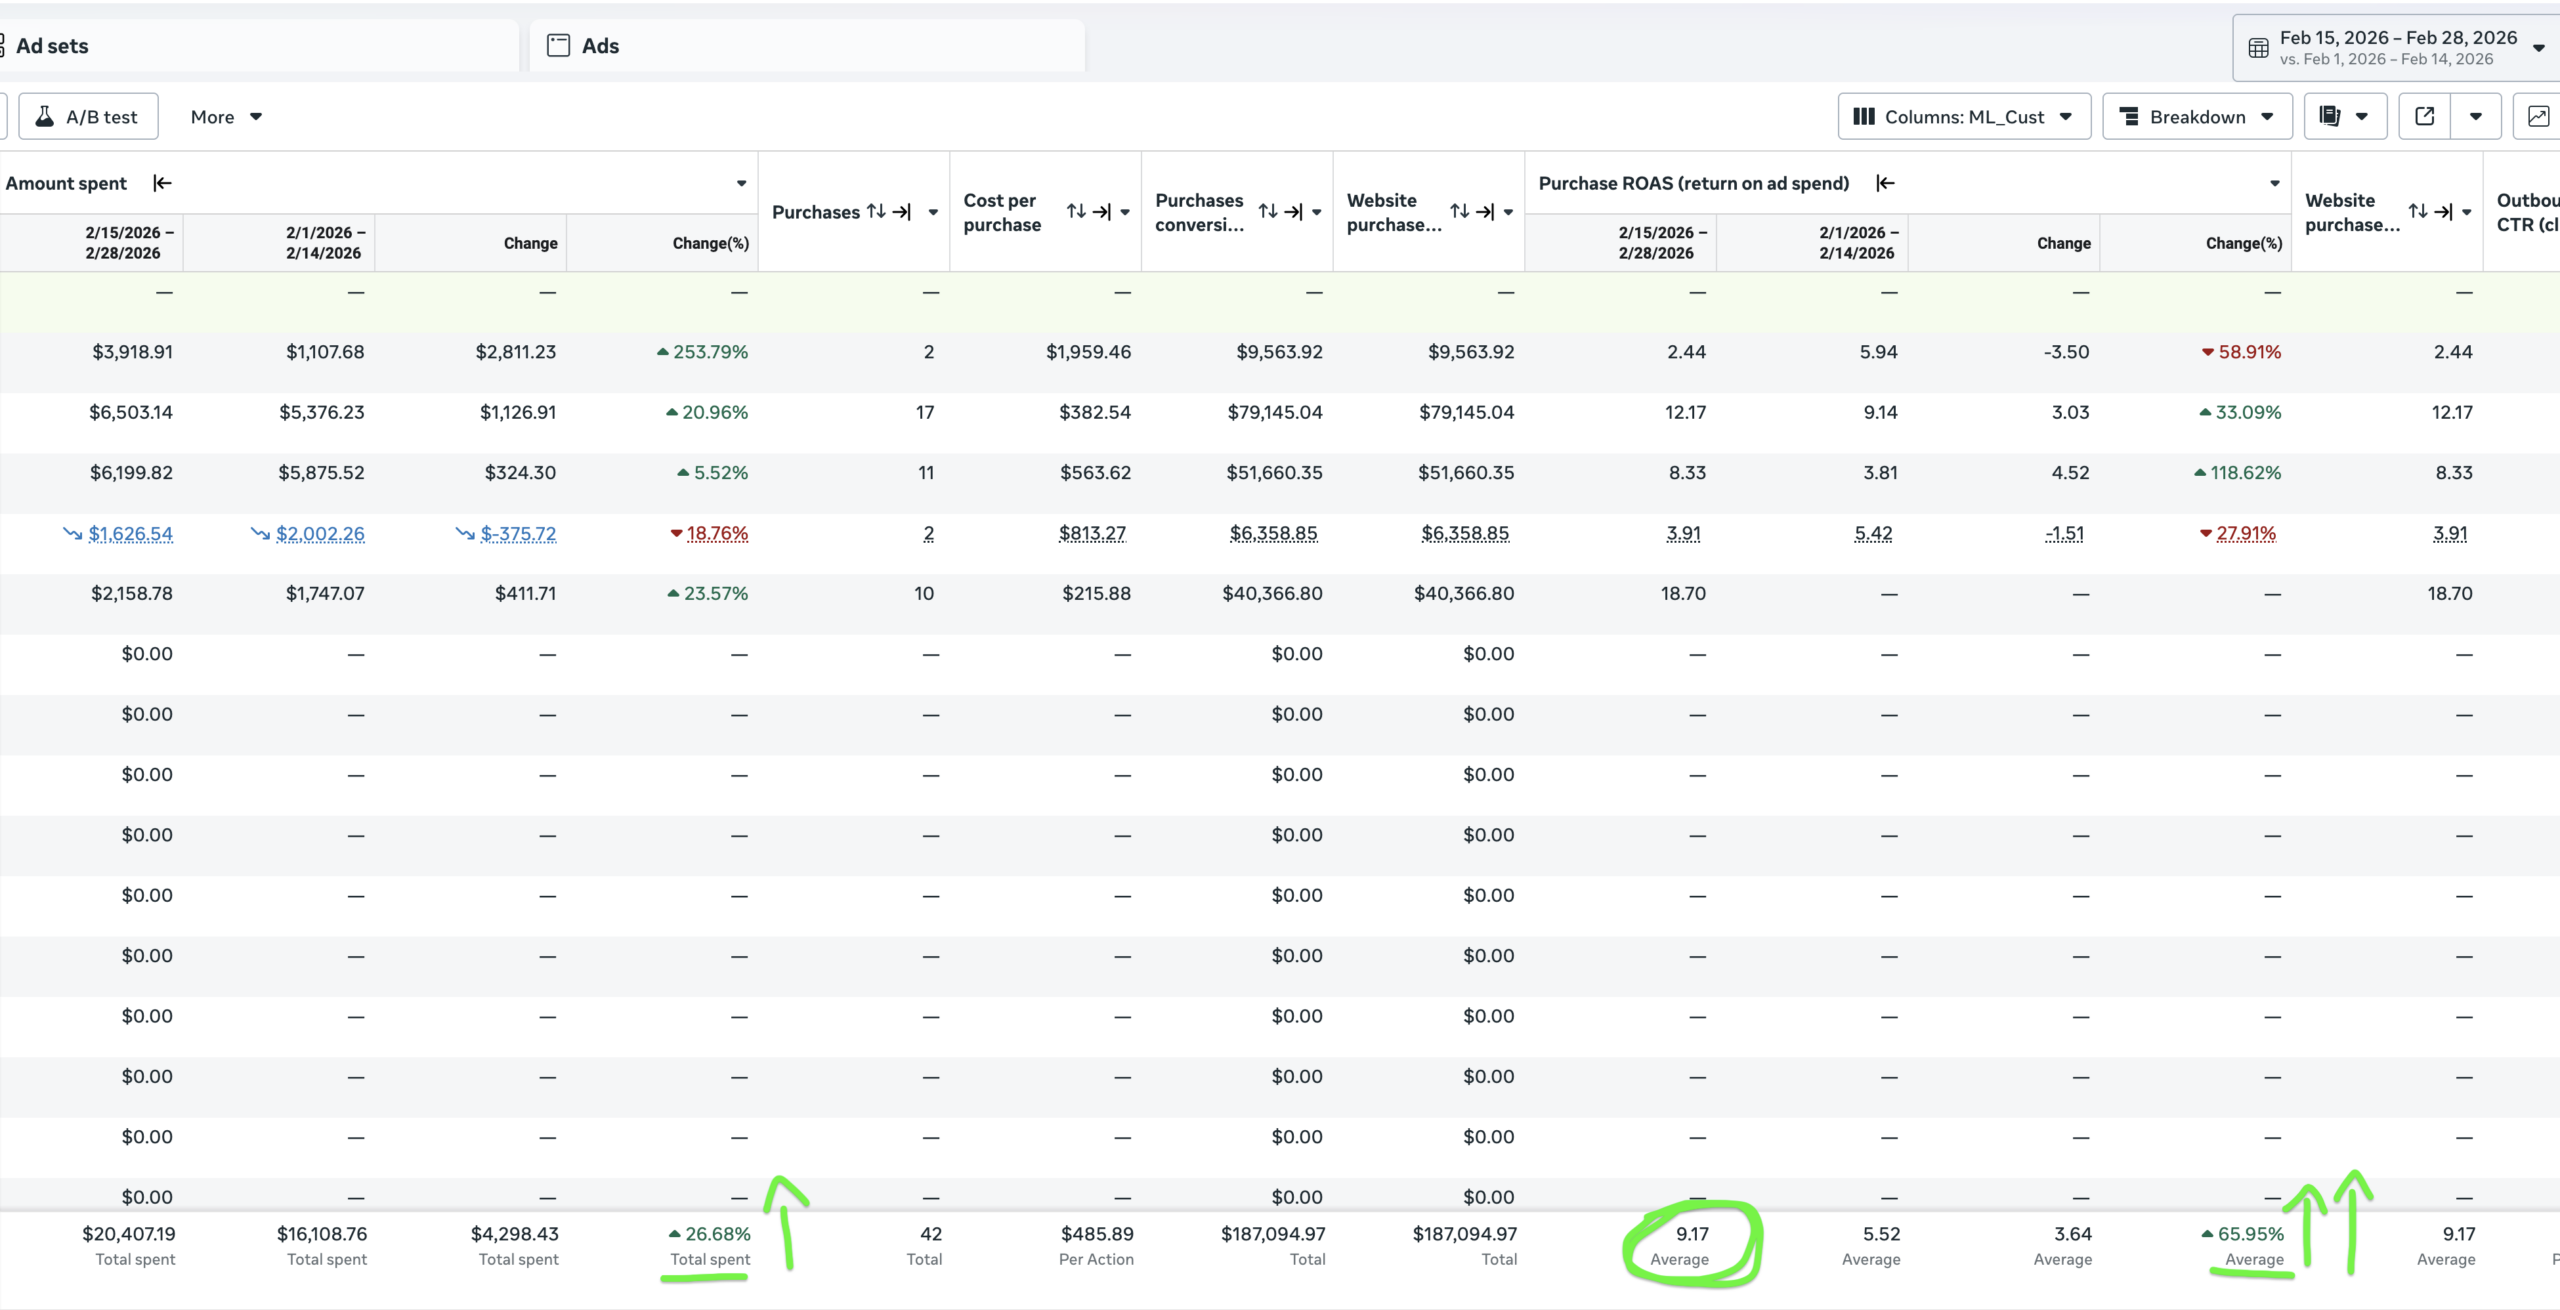Viewport: 2560px width, 1310px height.
Task: Open export options dropdown arrow
Action: tap(2475, 117)
